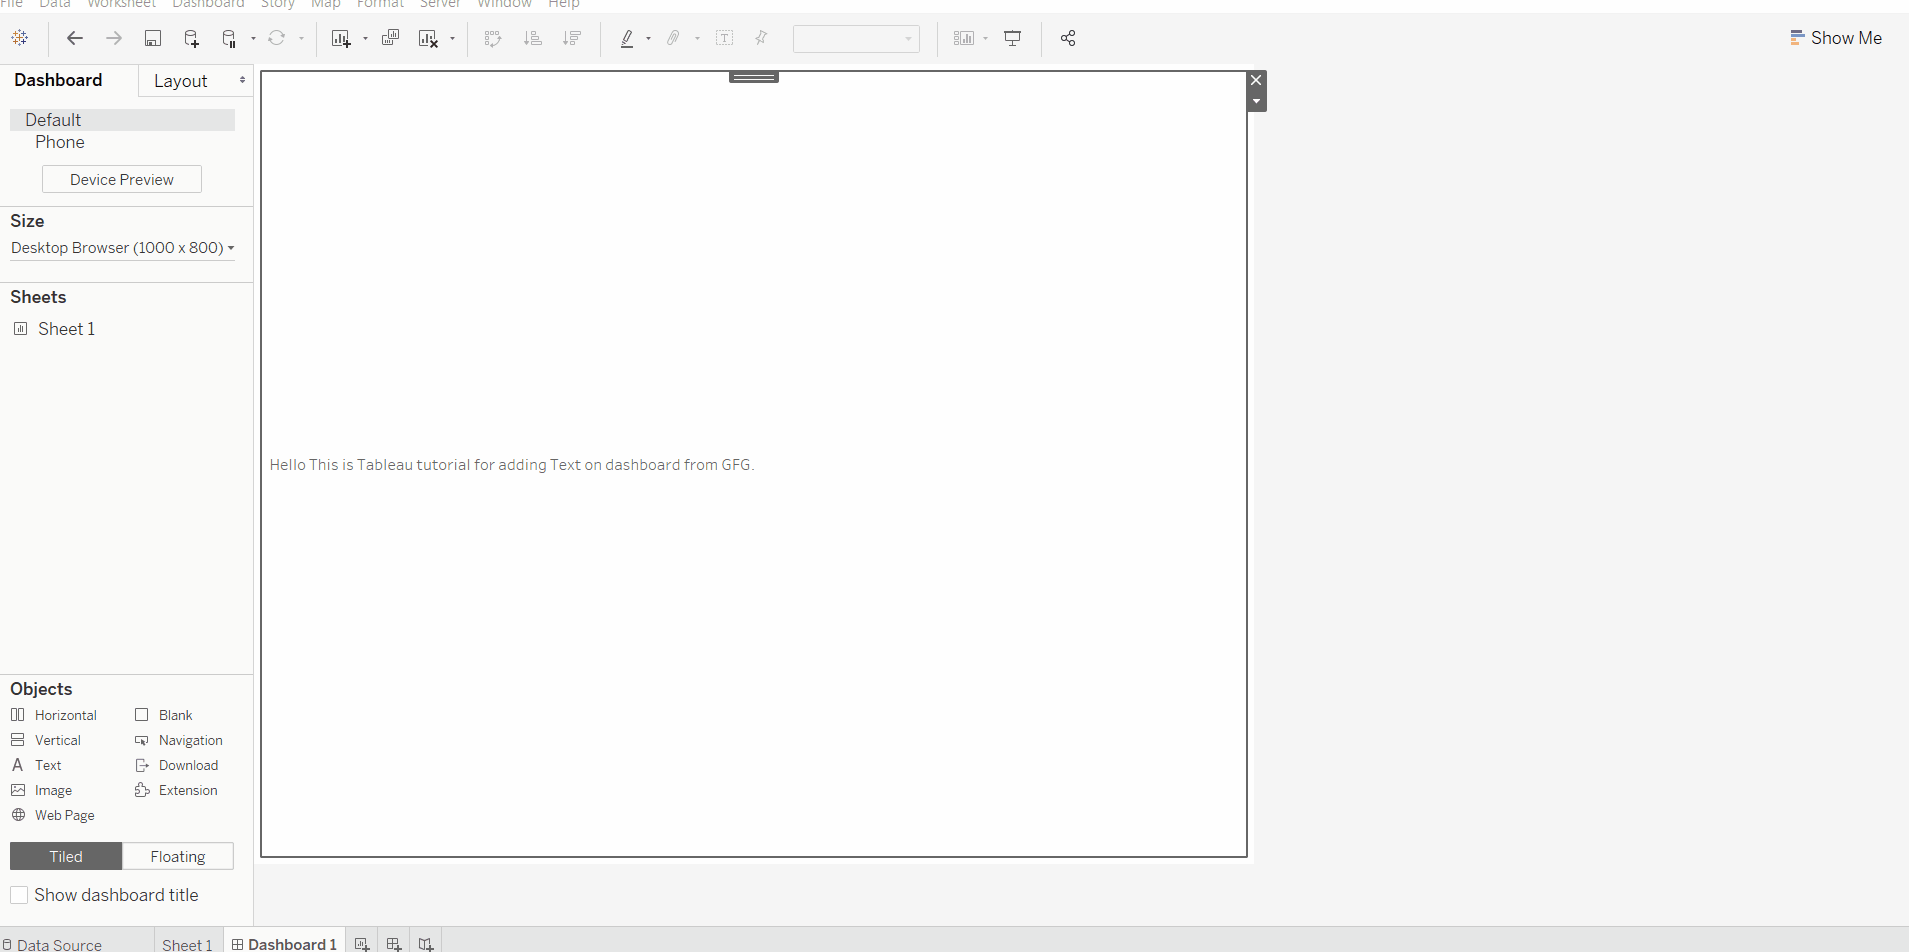
Task: Click the Undo back arrow
Action: coord(75,38)
